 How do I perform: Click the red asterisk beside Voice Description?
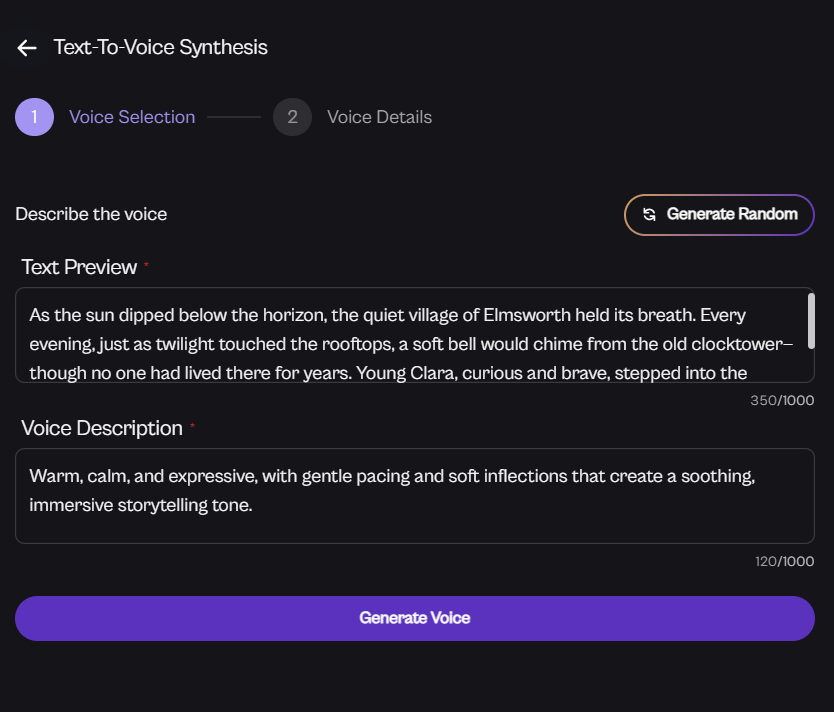pyautogui.click(x=192, y=426)
